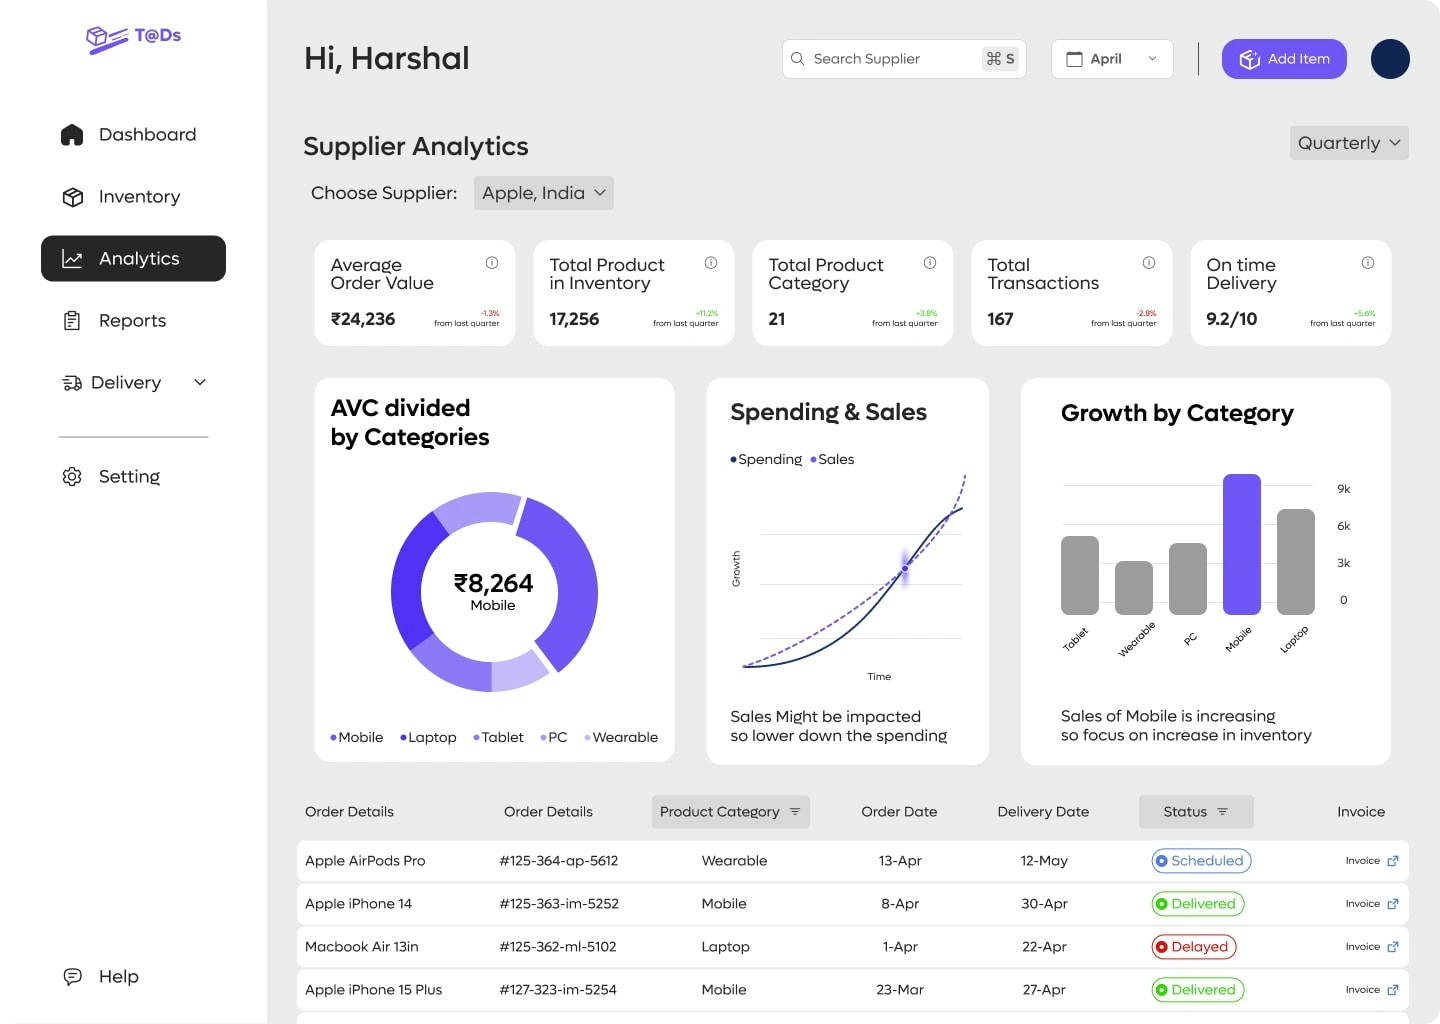Click the intersection marker on Spending & Sales chart
Viewport: 1440px width, 1024px height.
tap(905, 568)
